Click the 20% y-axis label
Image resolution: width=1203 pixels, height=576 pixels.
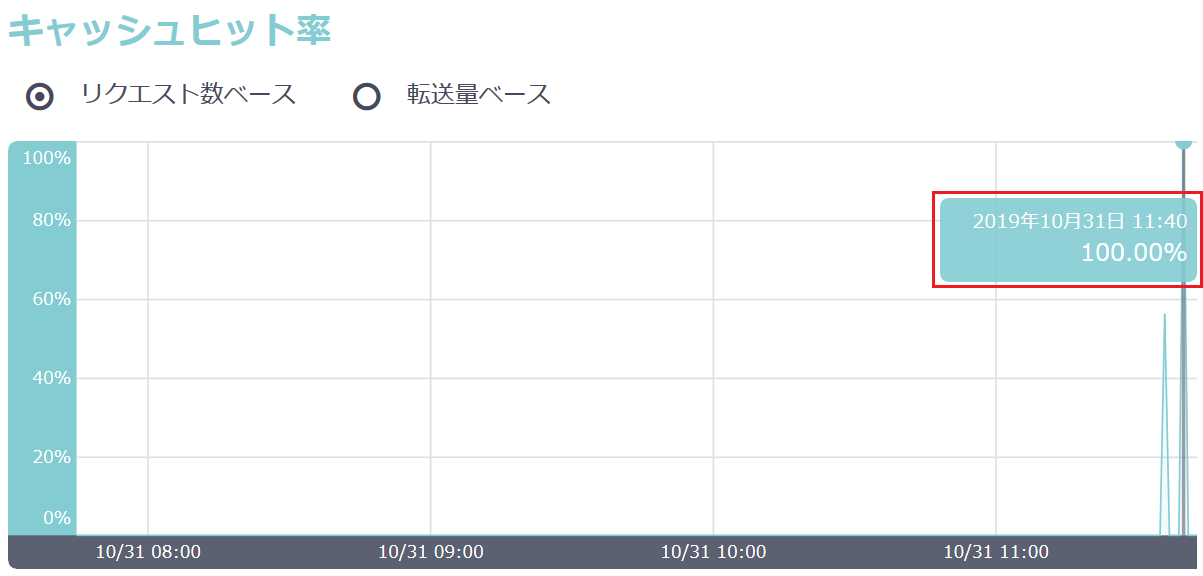(50, 457)
